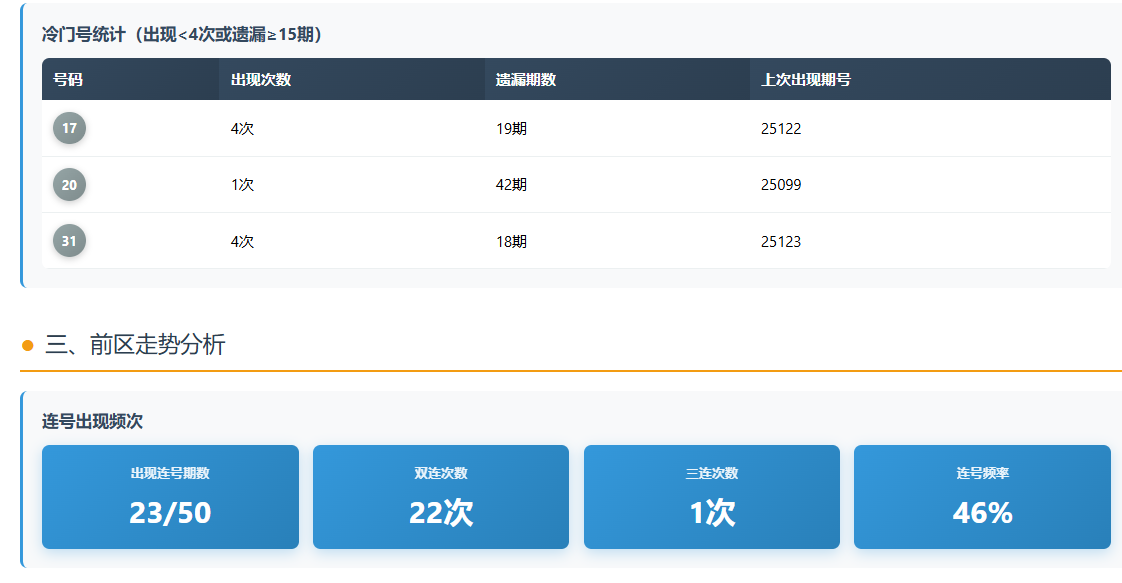
Task: Click the 遗漏期数 column header
Action: (617, 79)
